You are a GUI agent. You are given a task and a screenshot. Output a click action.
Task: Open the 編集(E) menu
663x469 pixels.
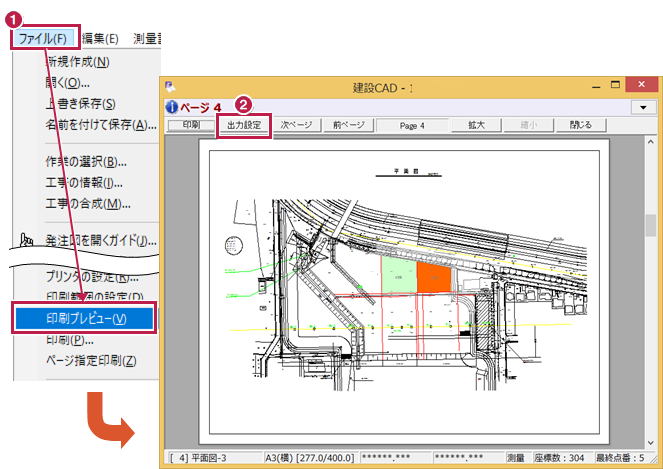point(100,38)
